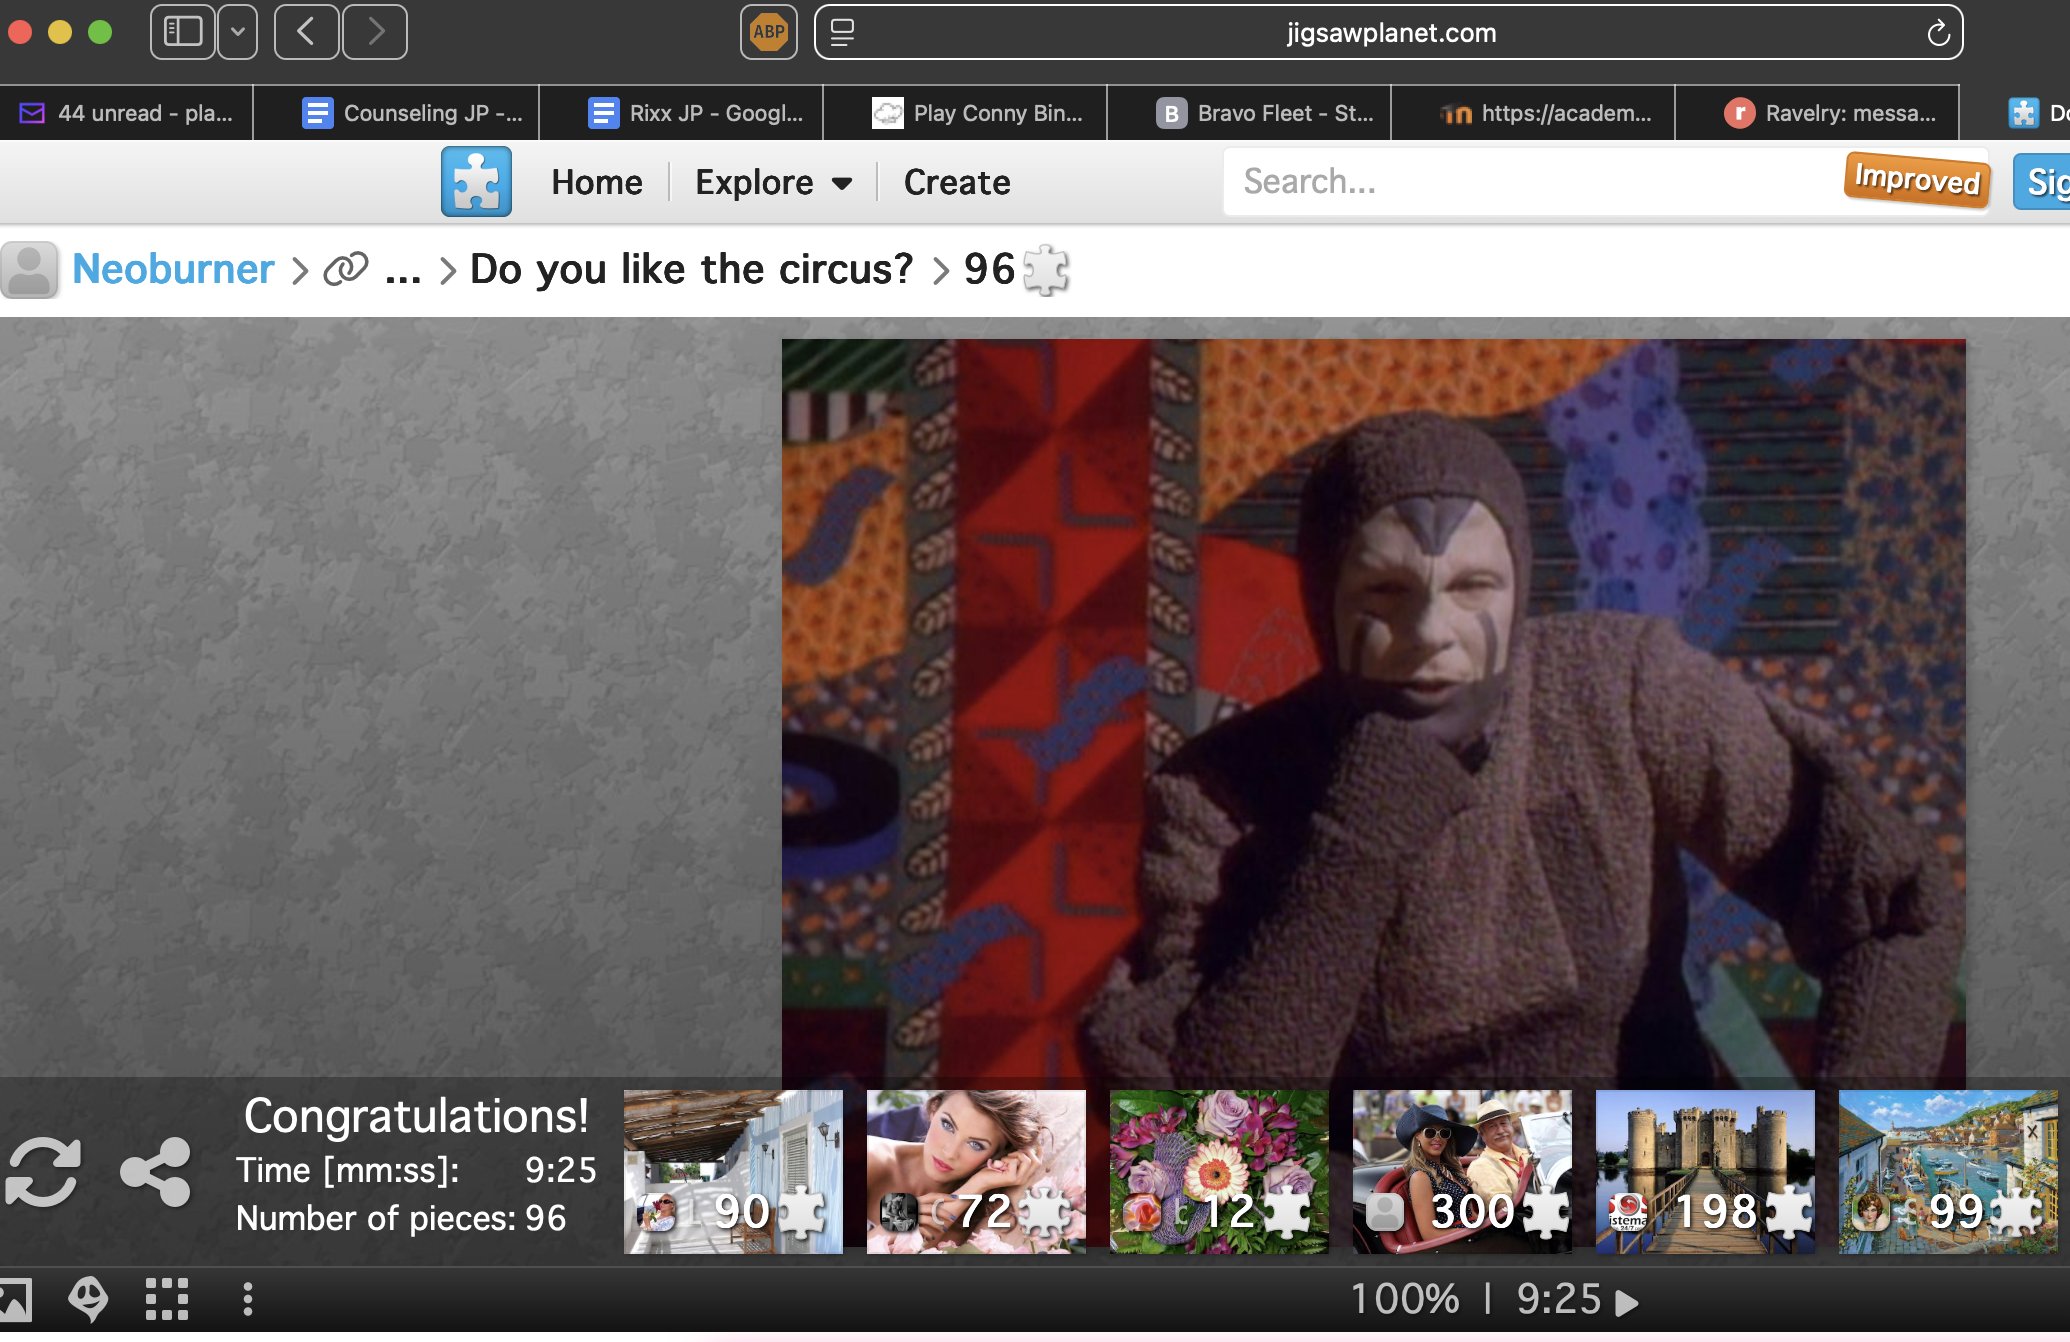
Task: Expand the Explore dropdown menu
Action: click(x=773, y=182)
